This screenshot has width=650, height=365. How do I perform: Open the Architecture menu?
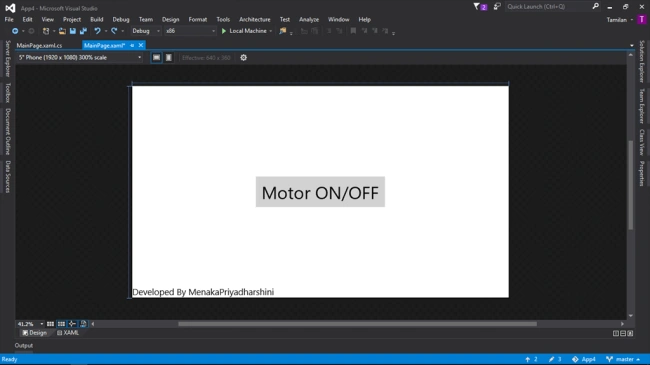tap(255, 19)
